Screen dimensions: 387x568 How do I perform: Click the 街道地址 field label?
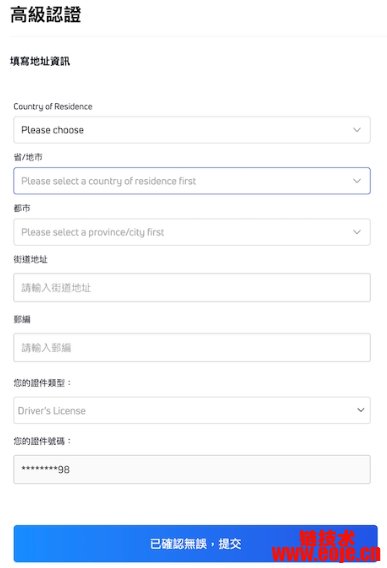(30, 259)
